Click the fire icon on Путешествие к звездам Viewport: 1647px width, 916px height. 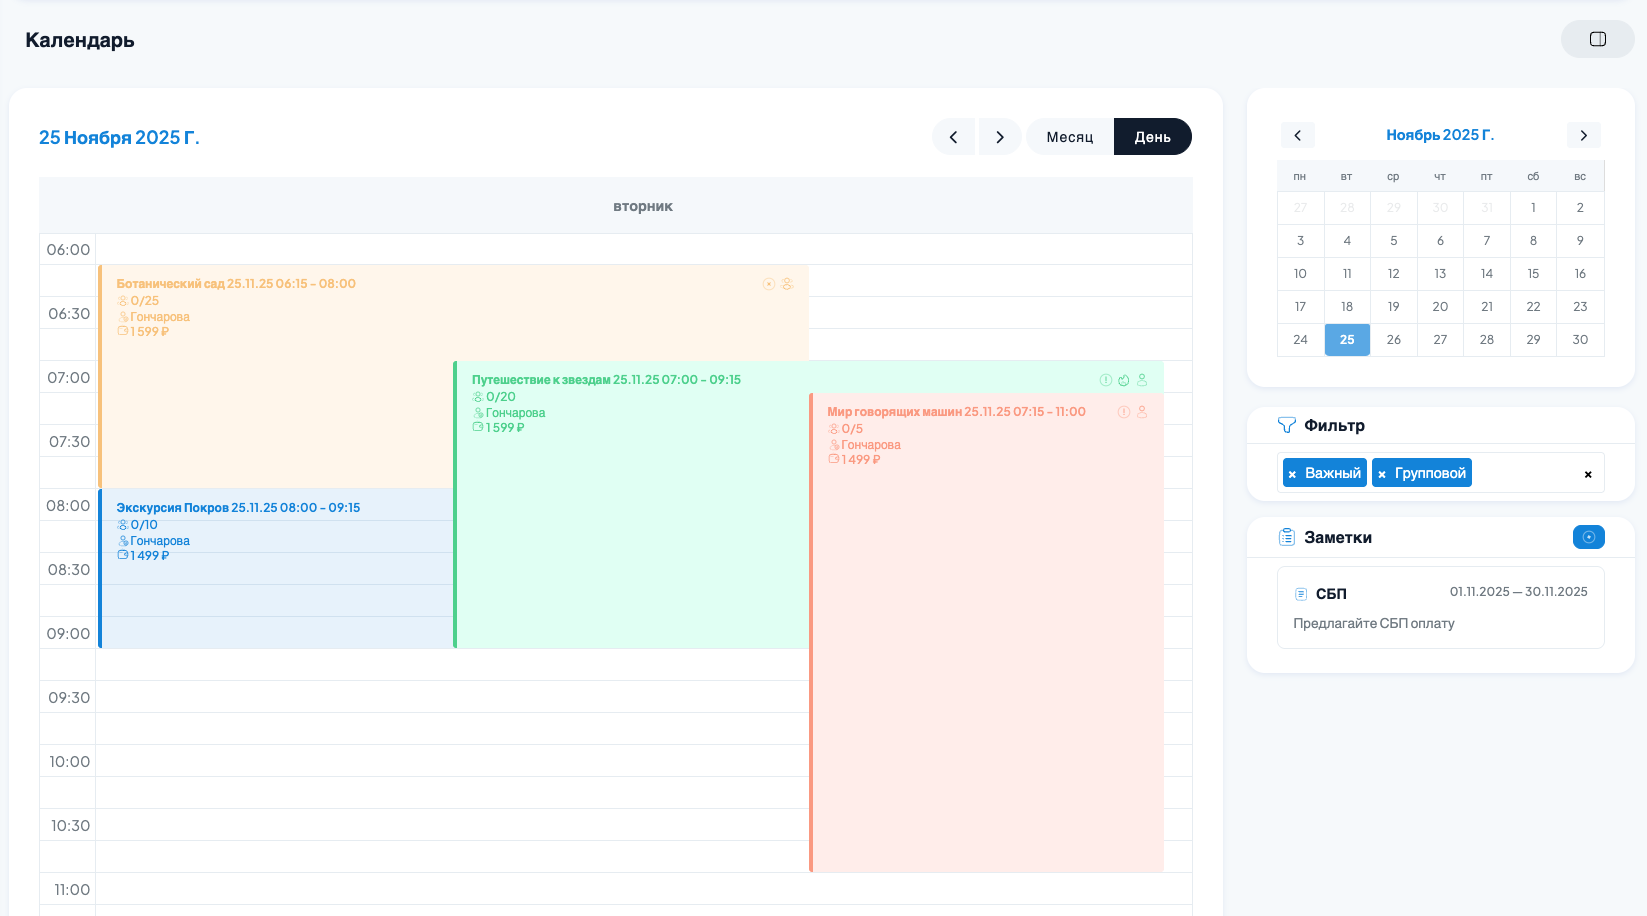[1124, 380]
